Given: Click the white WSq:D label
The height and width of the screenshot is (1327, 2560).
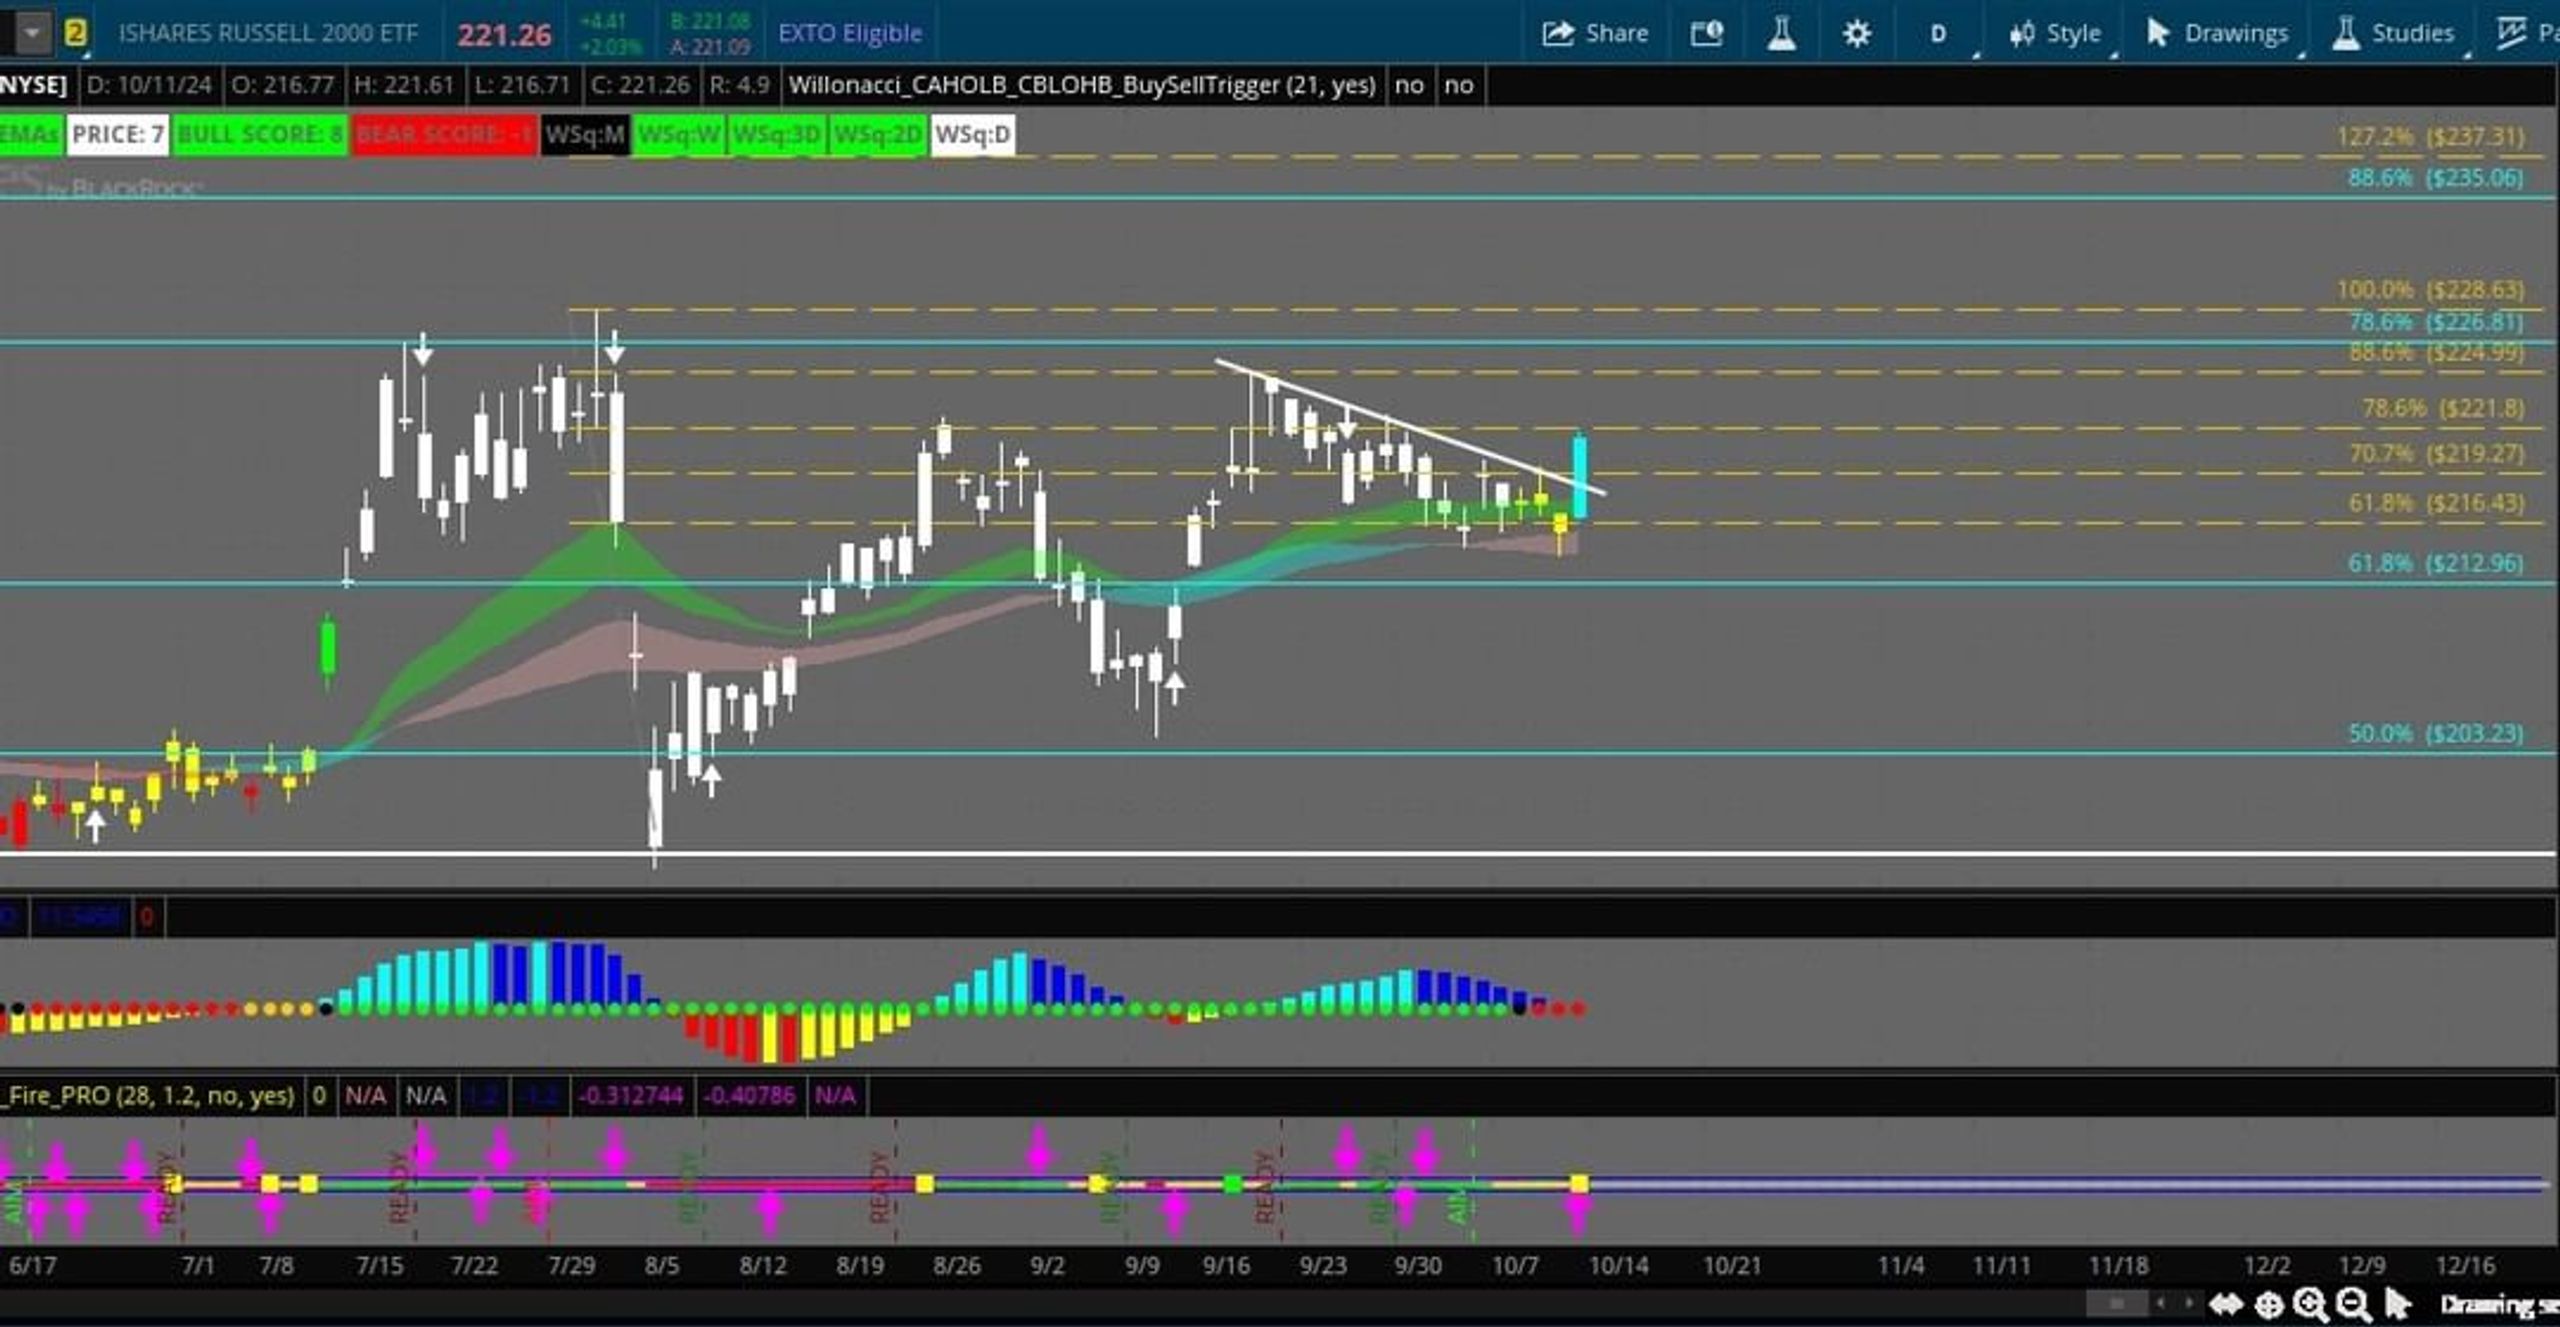Looking at the screenshot, I should coord(973,134).
